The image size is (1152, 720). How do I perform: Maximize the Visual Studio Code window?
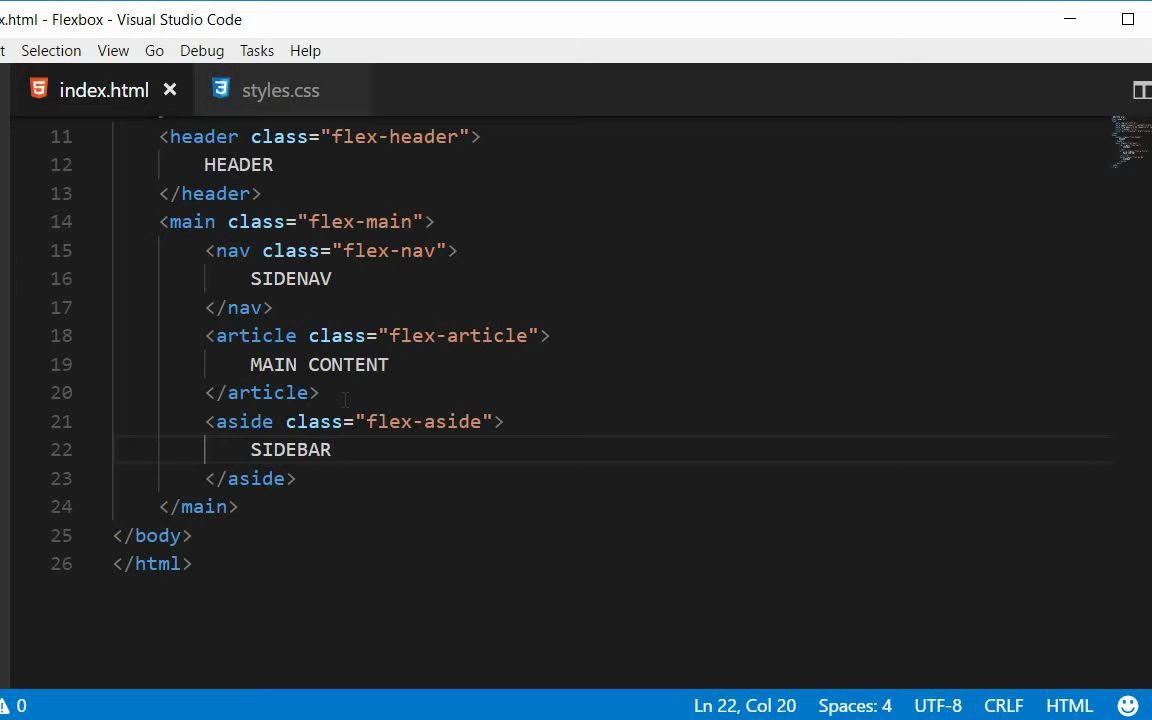click(1128, 19)
